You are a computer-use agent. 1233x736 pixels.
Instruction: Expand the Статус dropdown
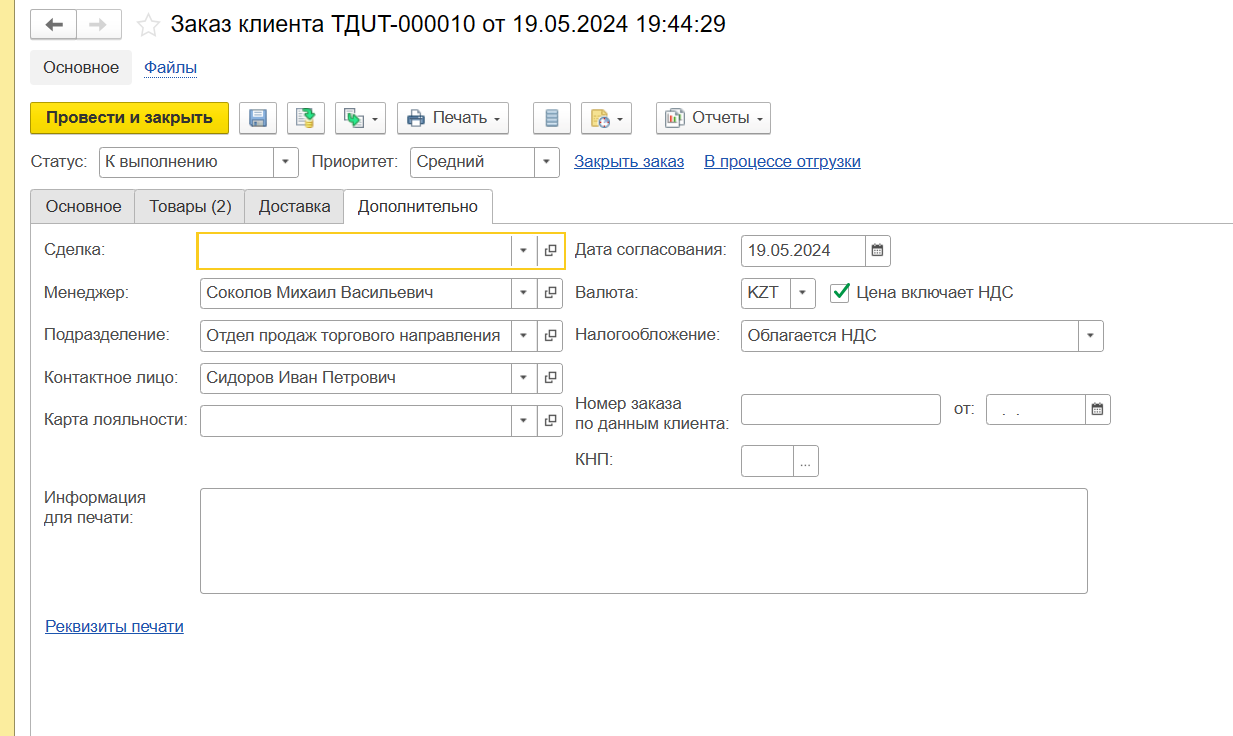point(285,162)
